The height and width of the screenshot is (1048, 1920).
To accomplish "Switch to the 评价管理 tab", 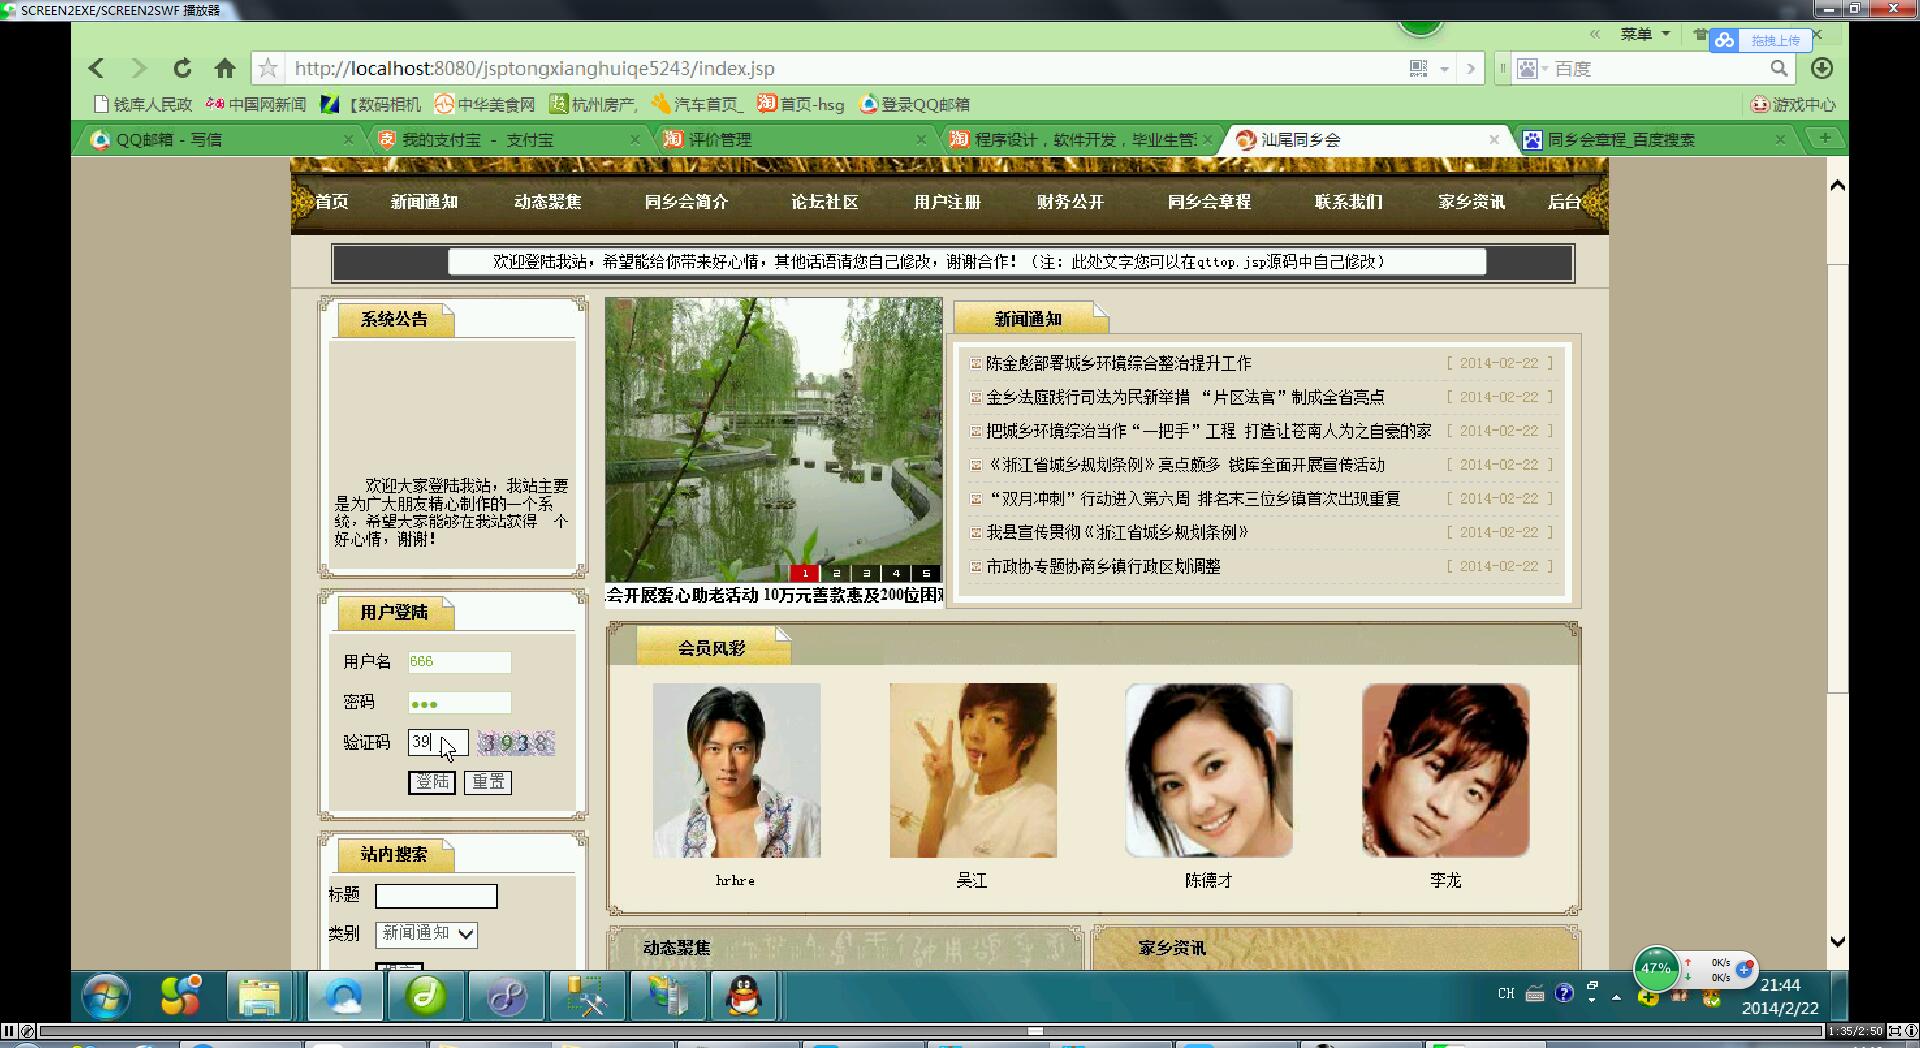I will (x=794, y=139).
